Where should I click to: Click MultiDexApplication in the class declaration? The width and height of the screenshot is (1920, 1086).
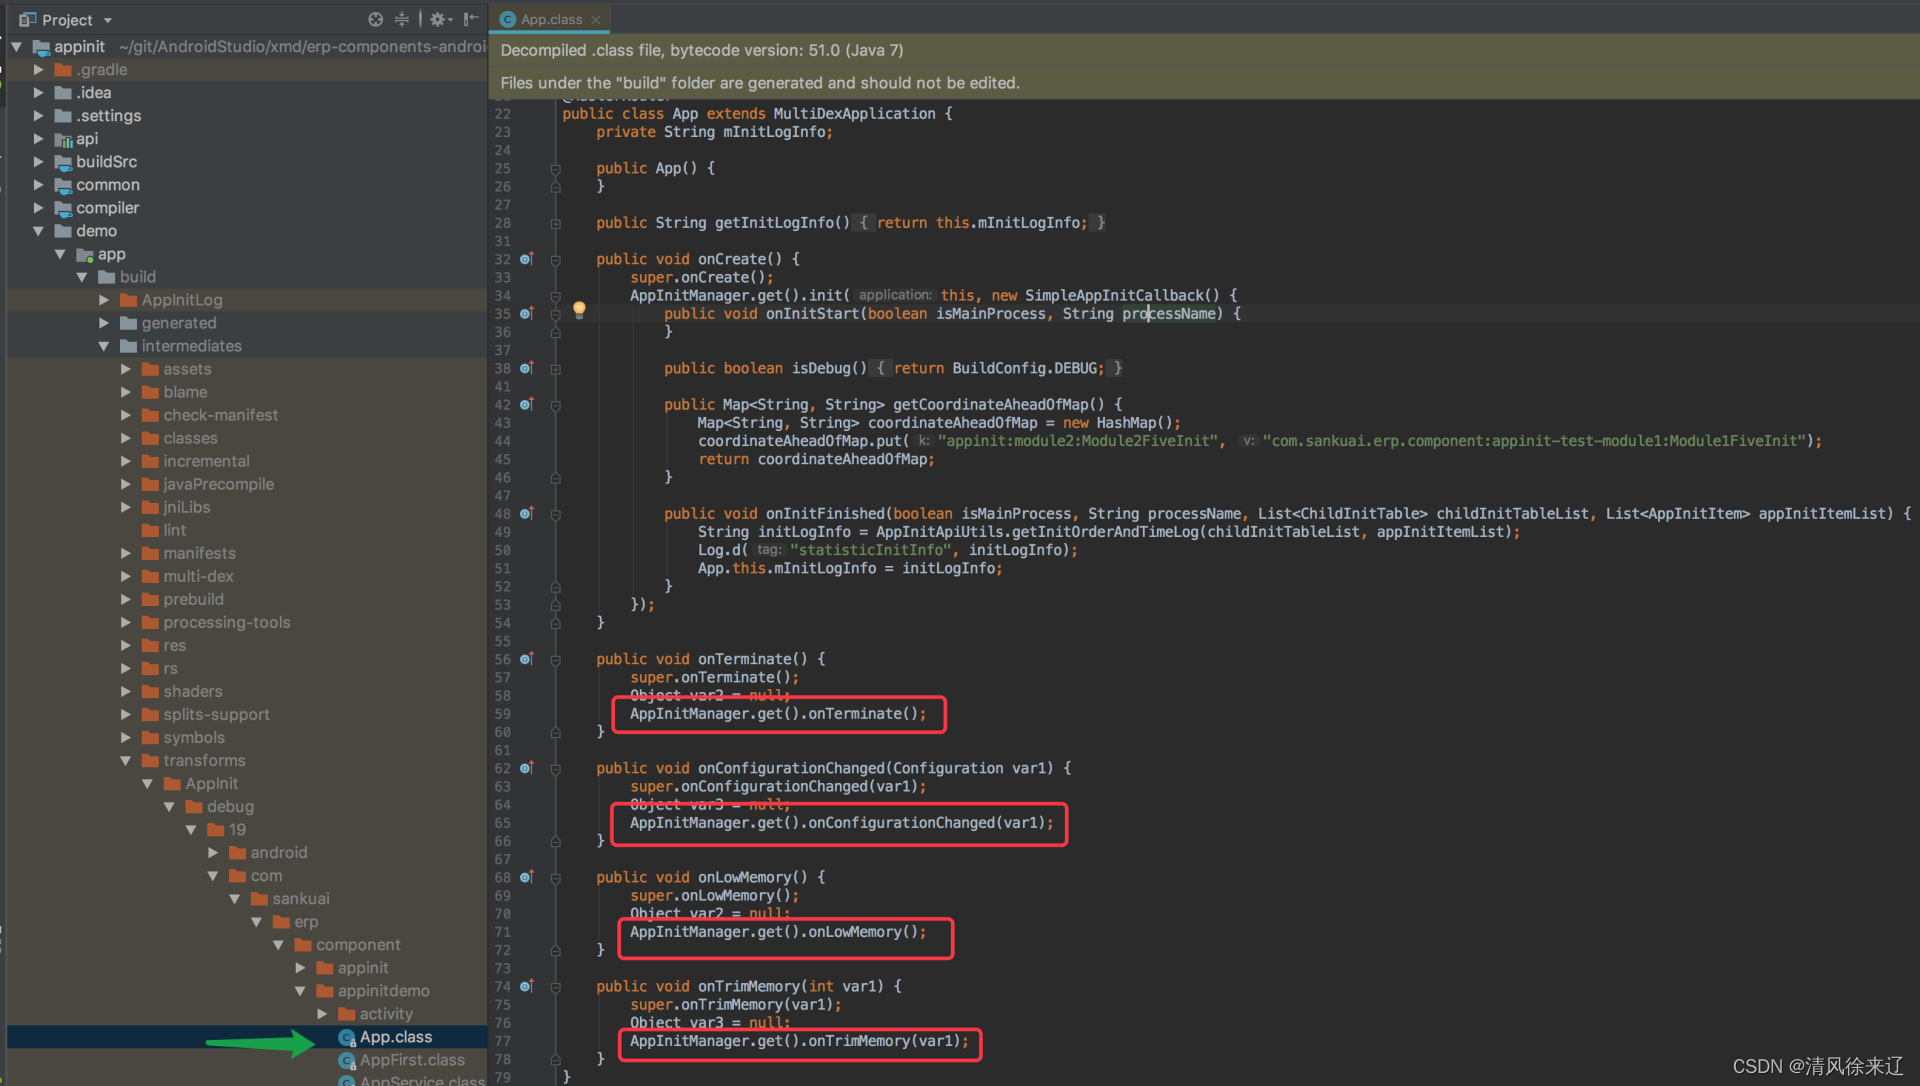tap(854, 114)
